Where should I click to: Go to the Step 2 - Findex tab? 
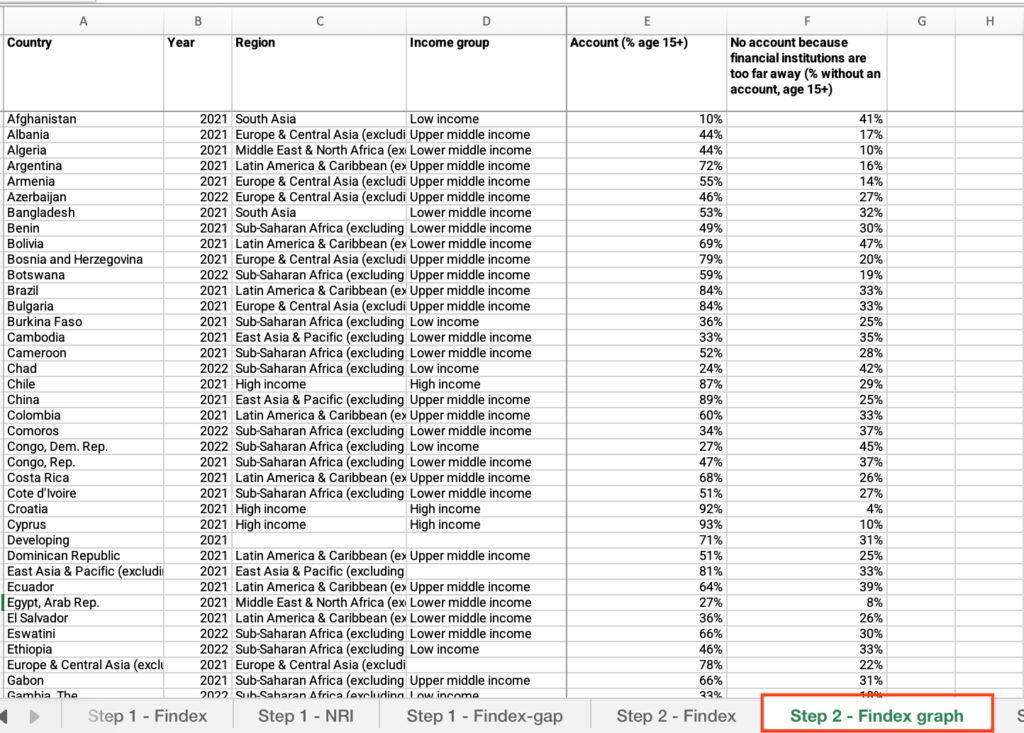click(x=676, y=716)
